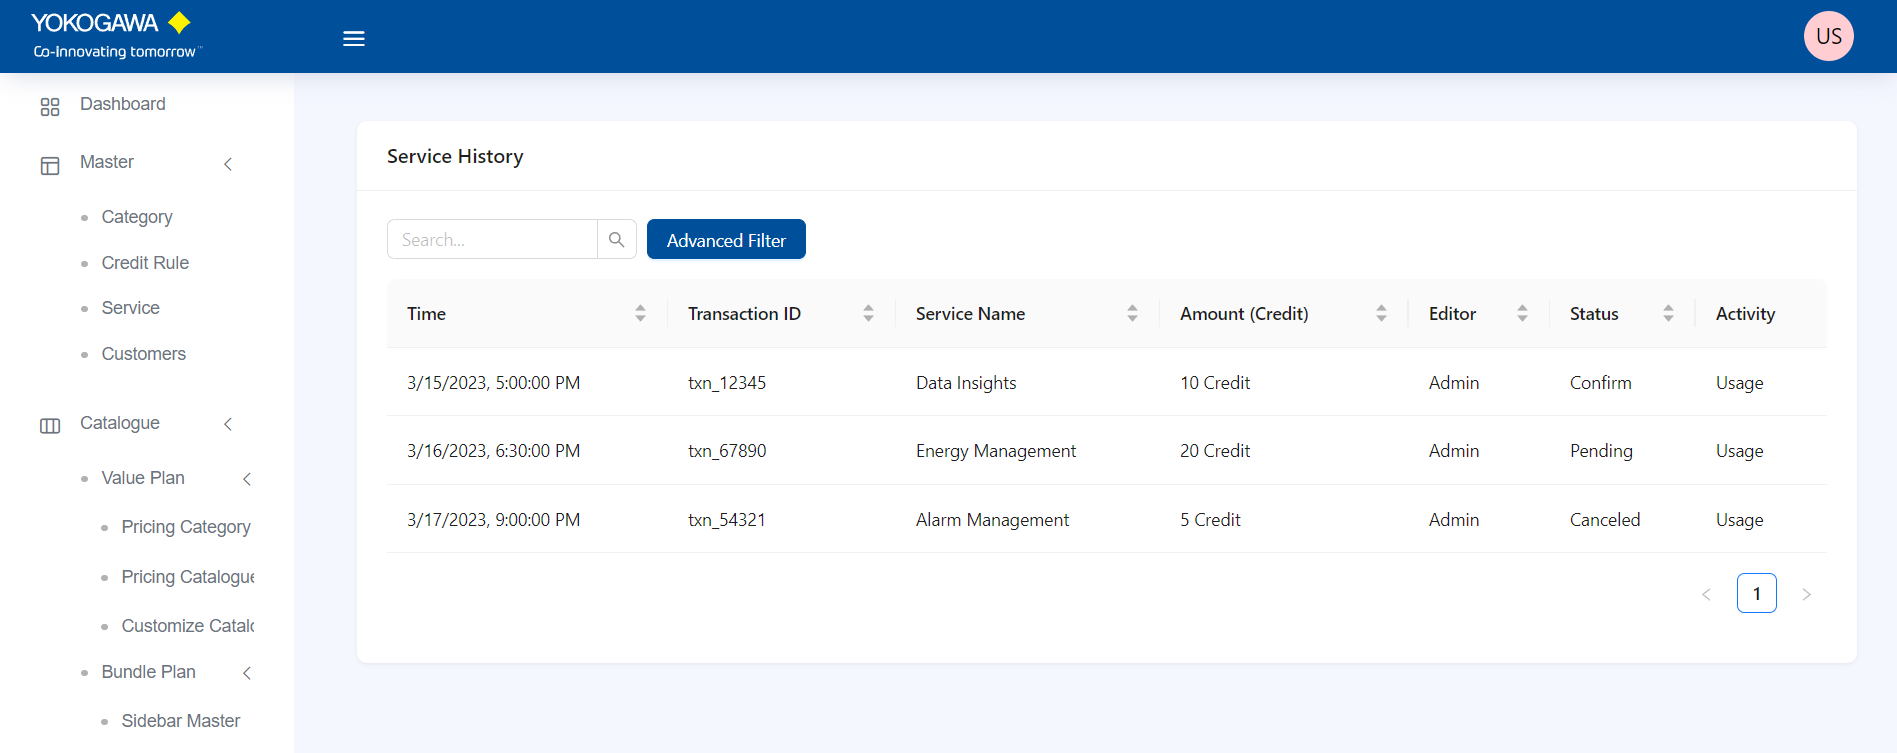Image resolution: width=1897 pixels, height=753 pixels.
Task: Sort by Editor column arrows
Action: [1522, 314]
